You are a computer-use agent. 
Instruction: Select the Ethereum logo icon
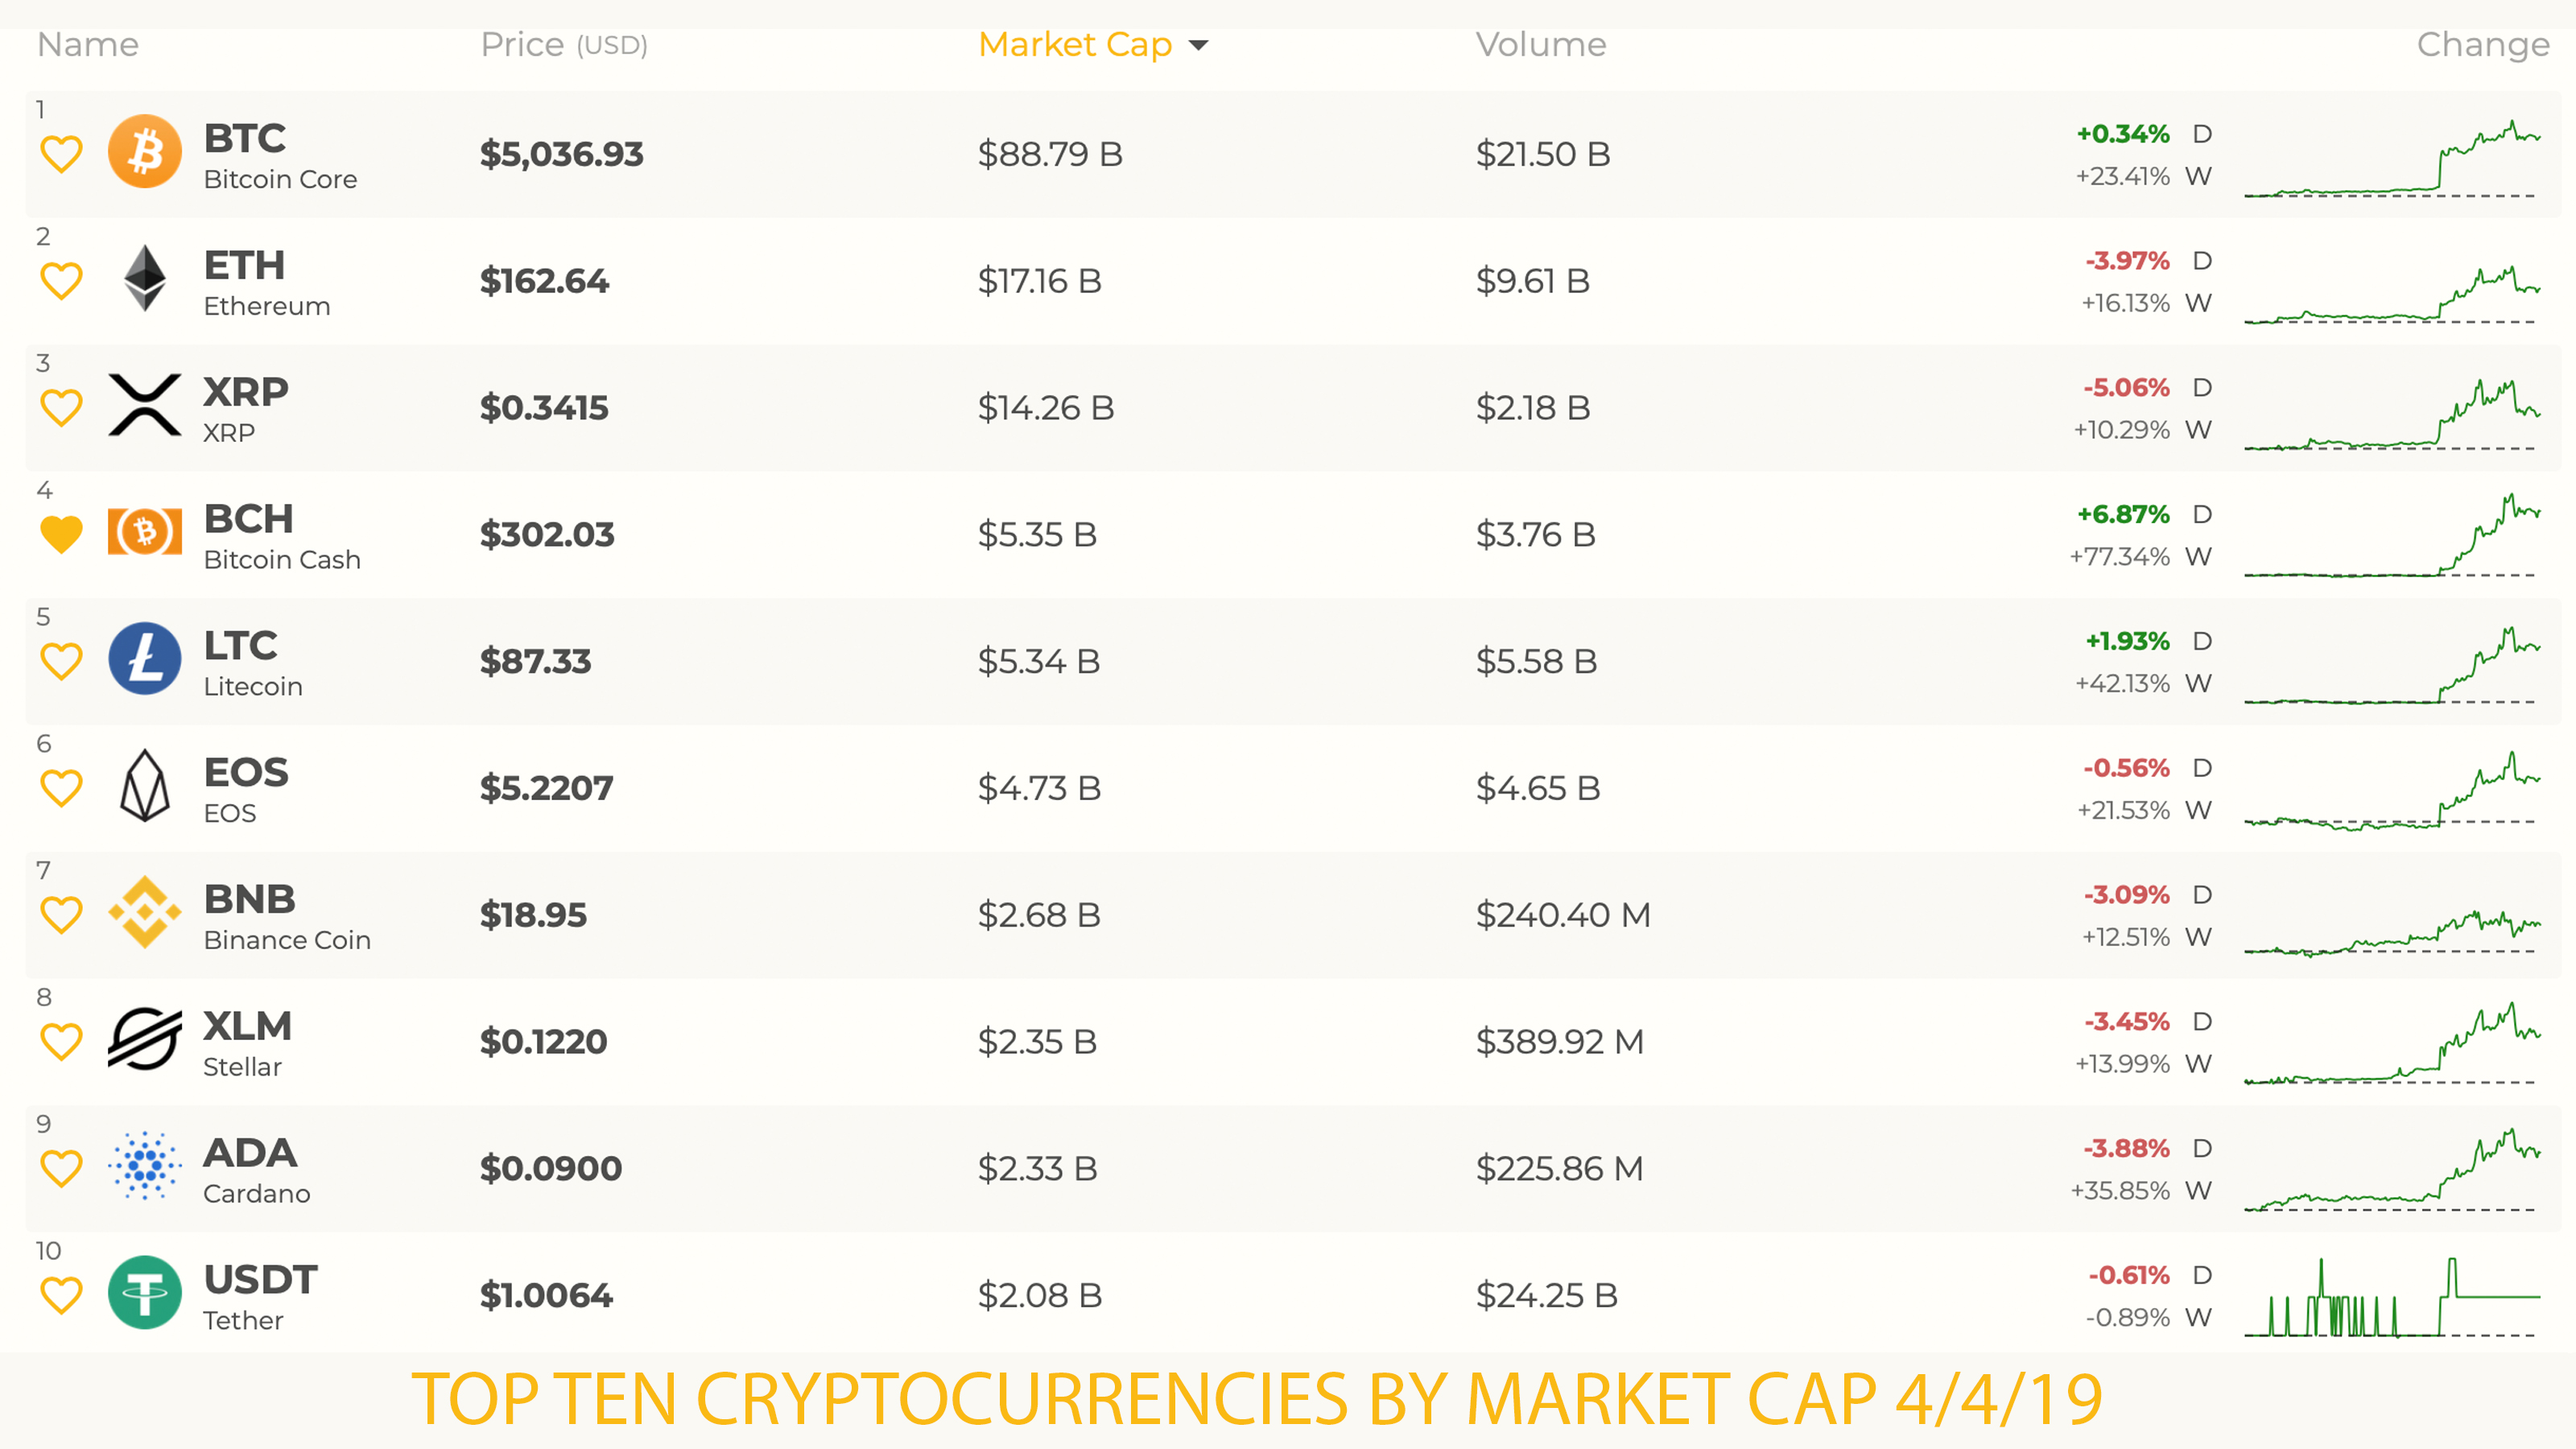click(144, 279)
